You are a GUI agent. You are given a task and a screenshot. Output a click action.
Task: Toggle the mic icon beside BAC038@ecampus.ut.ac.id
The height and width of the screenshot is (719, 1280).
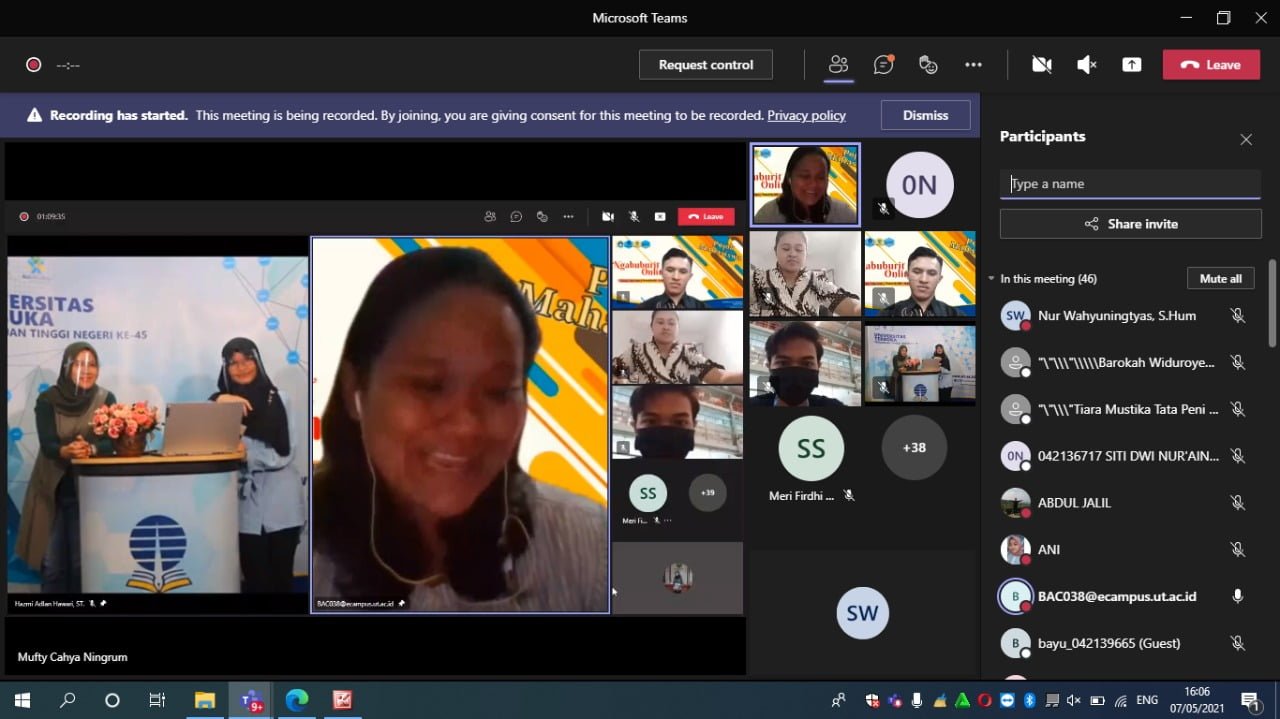click(x=1238, y=596)
